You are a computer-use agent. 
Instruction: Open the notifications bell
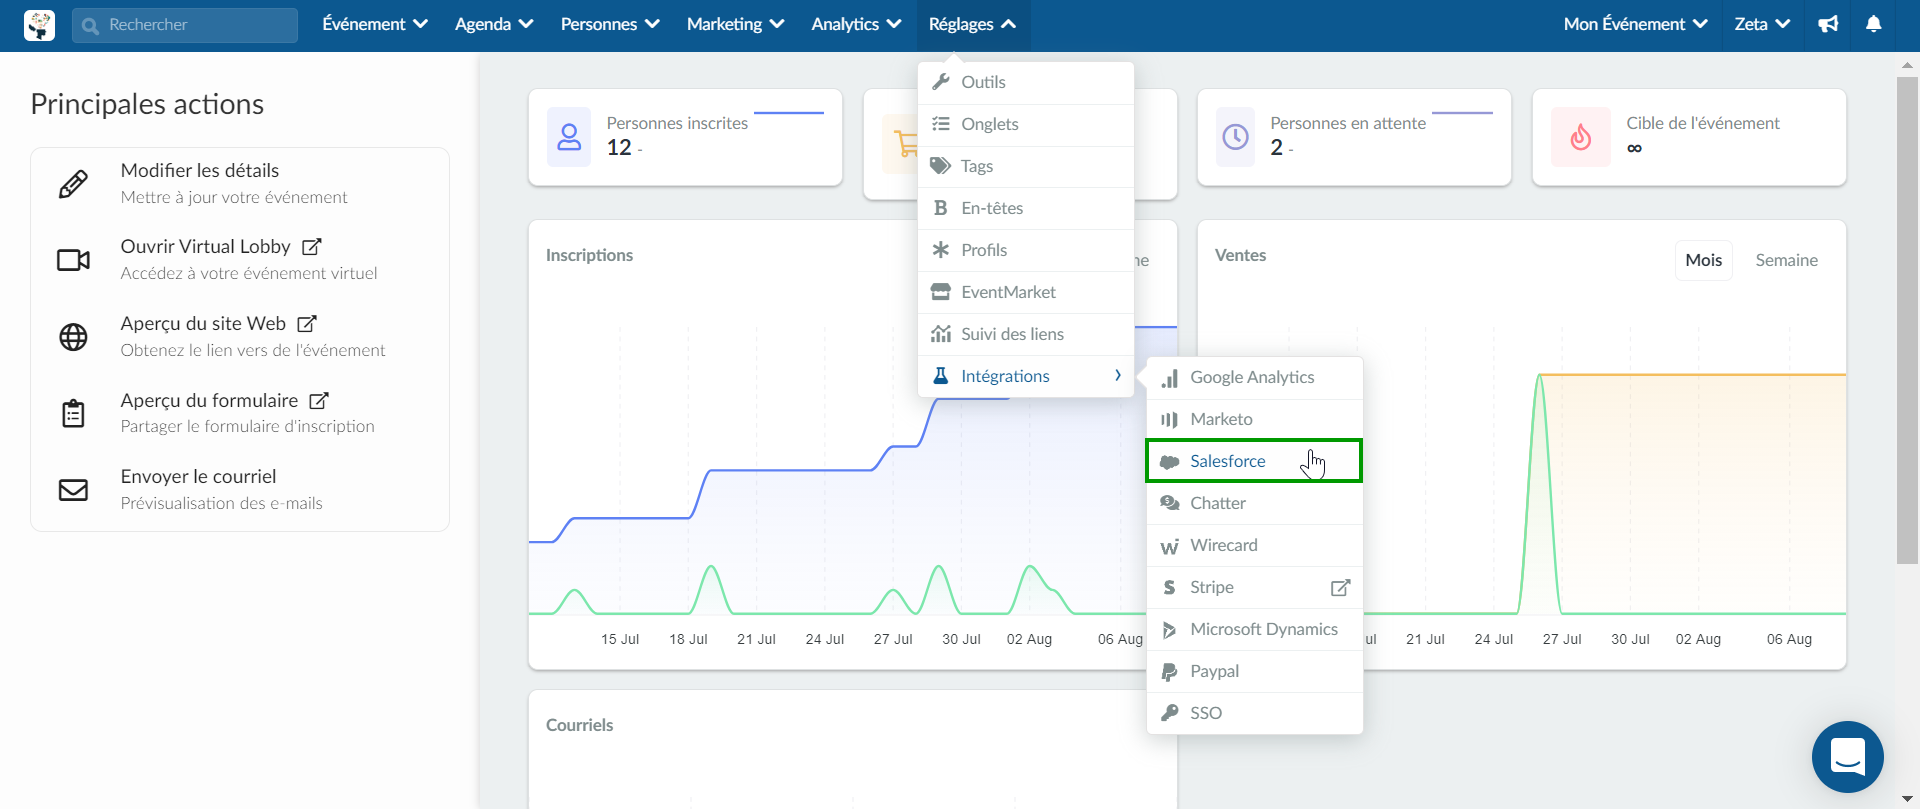point(1874,24)
